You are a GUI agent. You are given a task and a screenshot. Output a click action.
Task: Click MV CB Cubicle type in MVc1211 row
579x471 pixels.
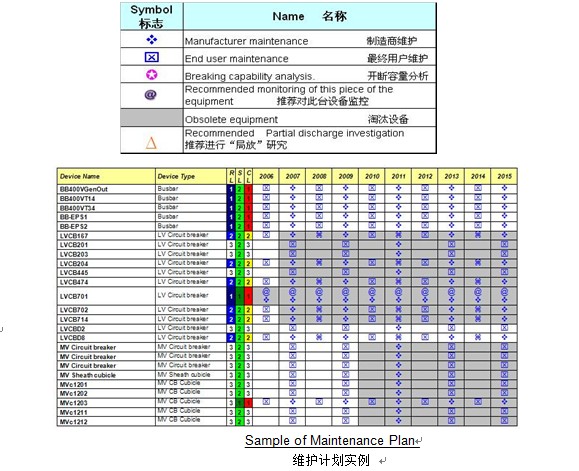pyautogui.click(x=191, y=412)
